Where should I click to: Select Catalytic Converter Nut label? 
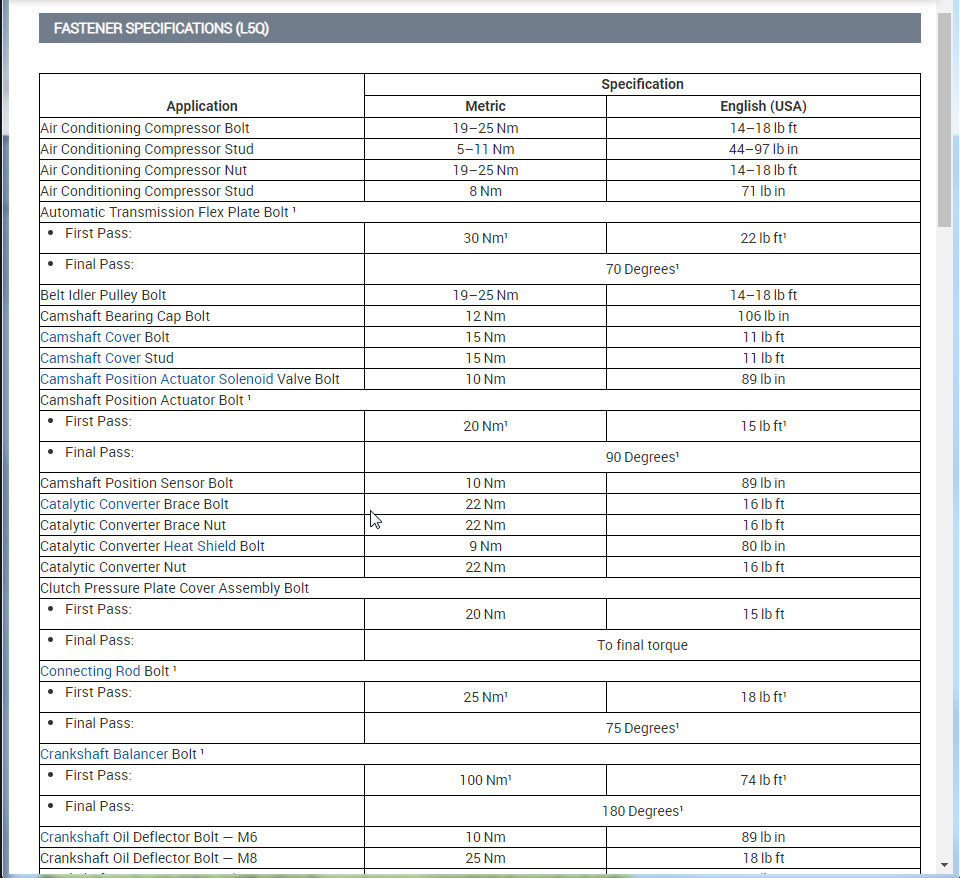coord(113,567)
